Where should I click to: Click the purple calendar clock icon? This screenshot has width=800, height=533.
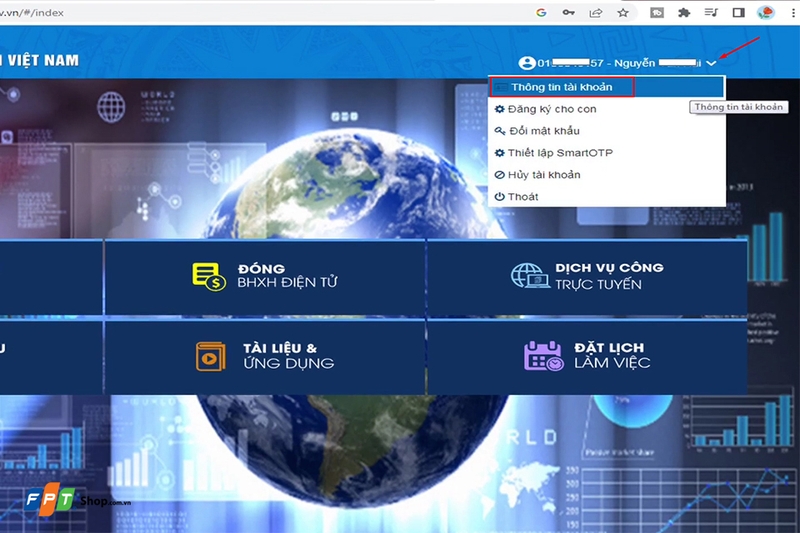544,356
